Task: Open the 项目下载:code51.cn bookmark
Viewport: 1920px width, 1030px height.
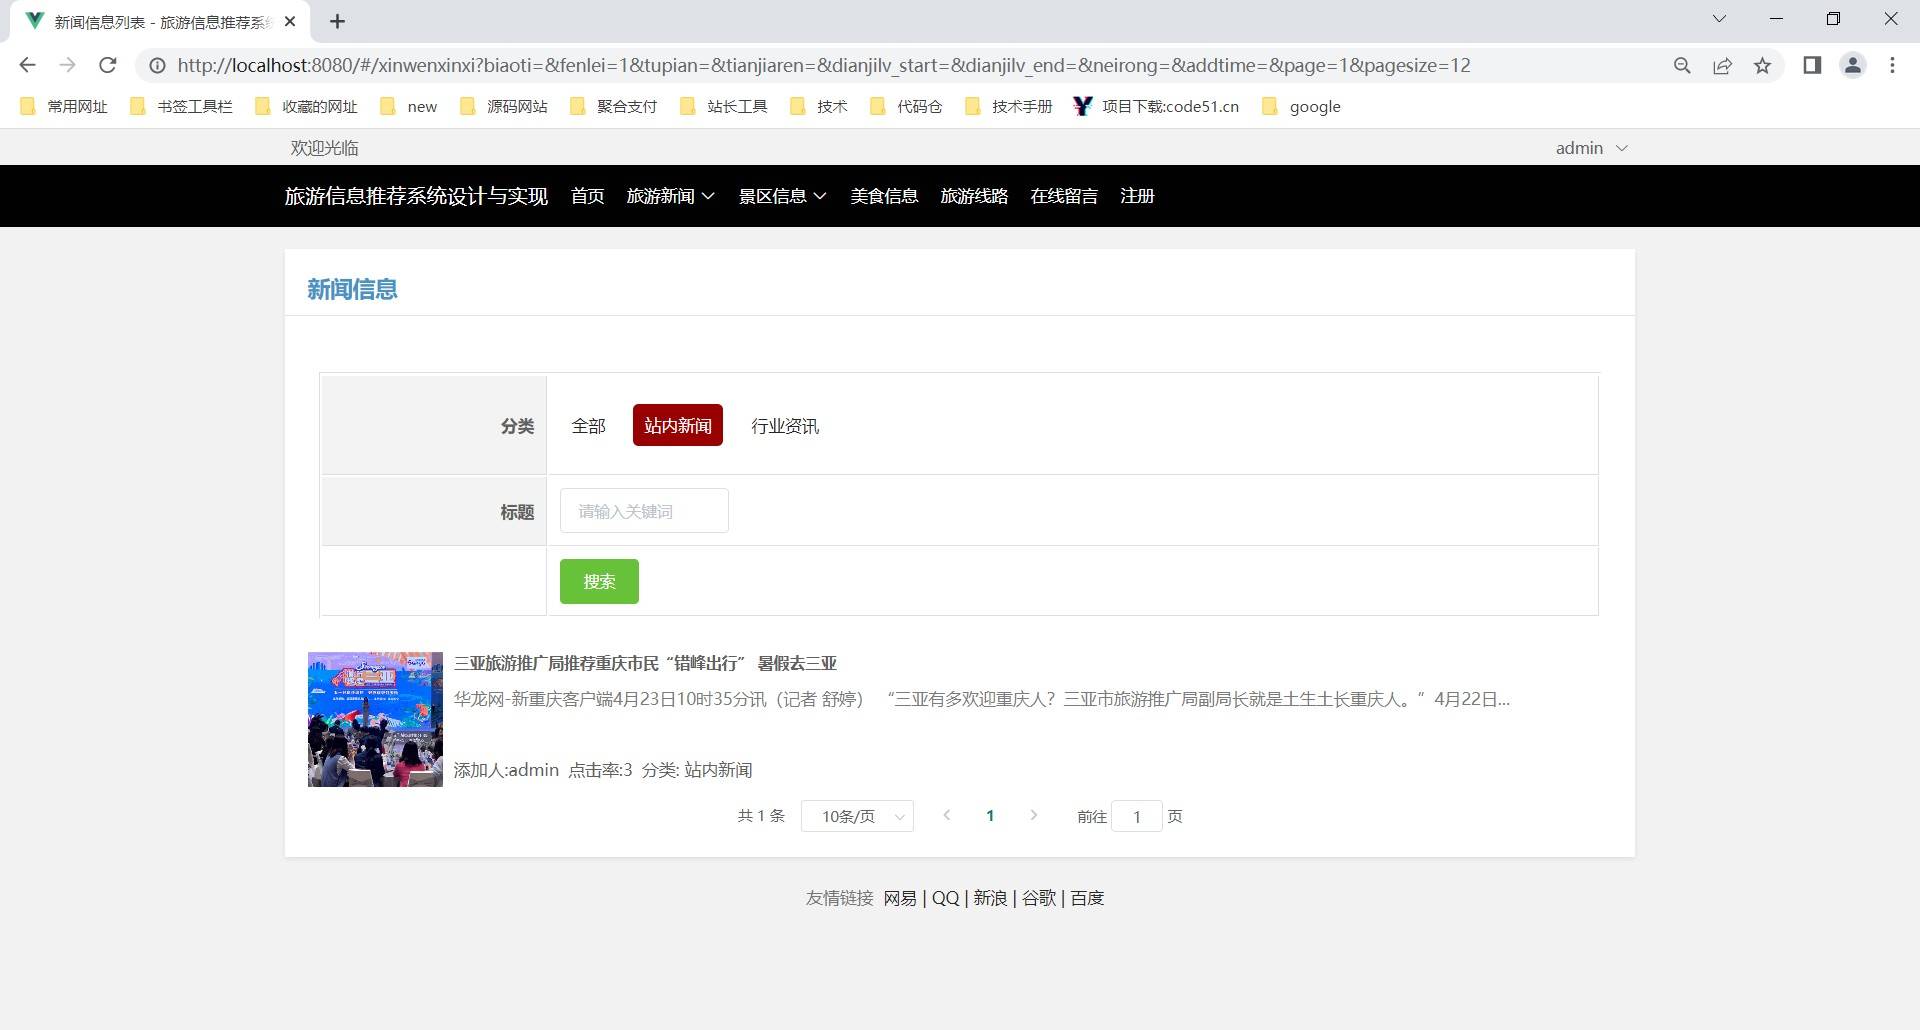Action: [x=1156, y=106]
